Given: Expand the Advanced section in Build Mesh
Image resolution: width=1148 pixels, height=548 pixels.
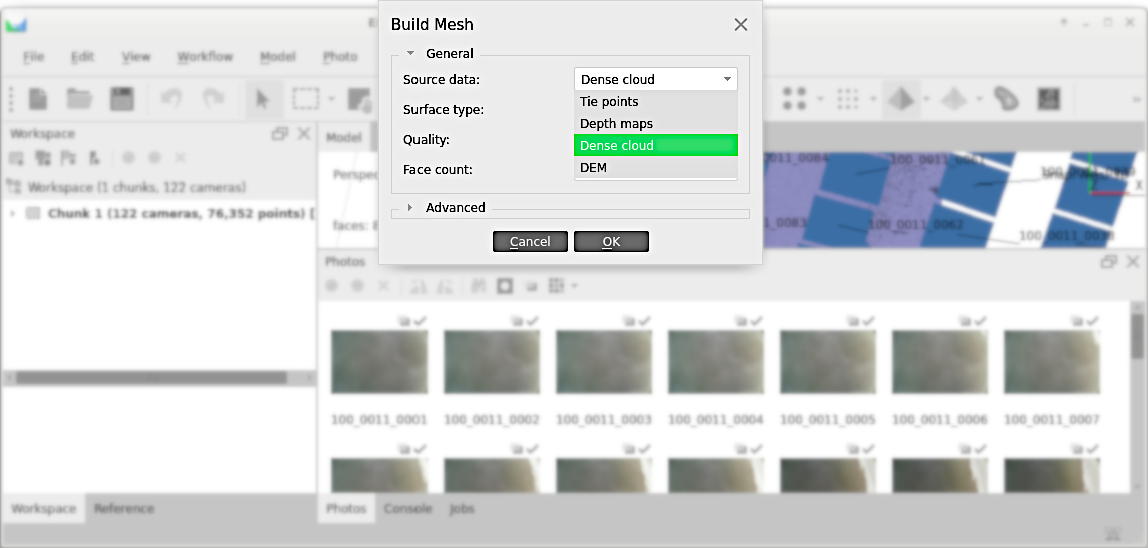Looking at the screenshot, I should pos(411,207).
